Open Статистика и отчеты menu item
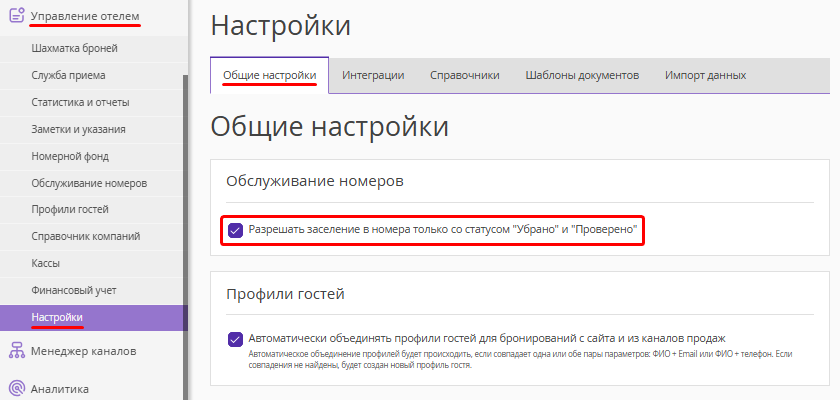840x400 pixels. pos(94,102)
